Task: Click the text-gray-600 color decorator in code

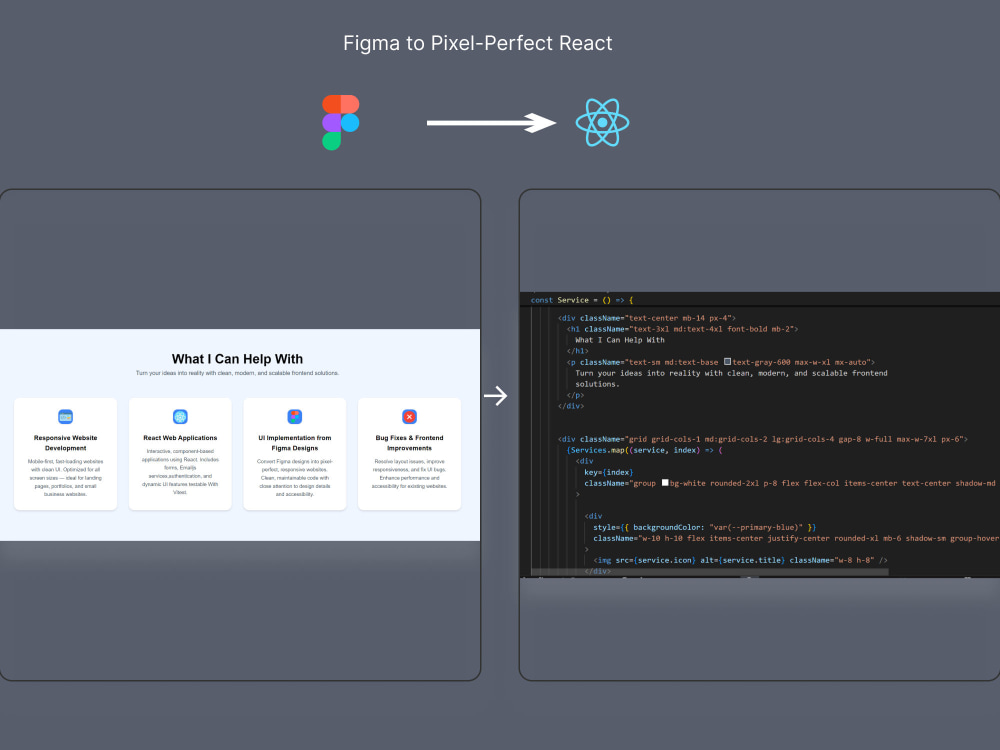Action: (727, 362)
